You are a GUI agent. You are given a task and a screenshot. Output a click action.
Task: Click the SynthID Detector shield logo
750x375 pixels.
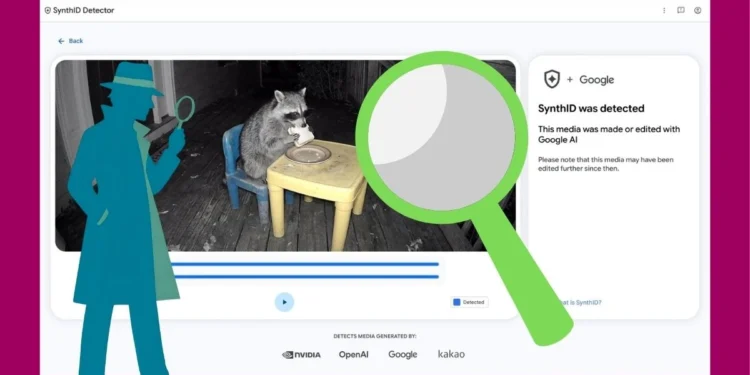point(47,11)
